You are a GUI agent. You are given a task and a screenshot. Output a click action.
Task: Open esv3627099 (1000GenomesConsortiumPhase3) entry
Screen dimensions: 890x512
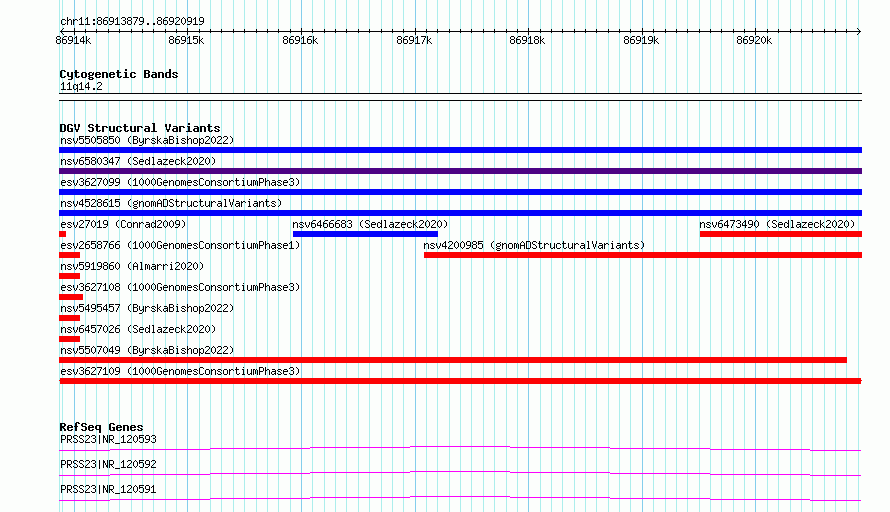180,182
